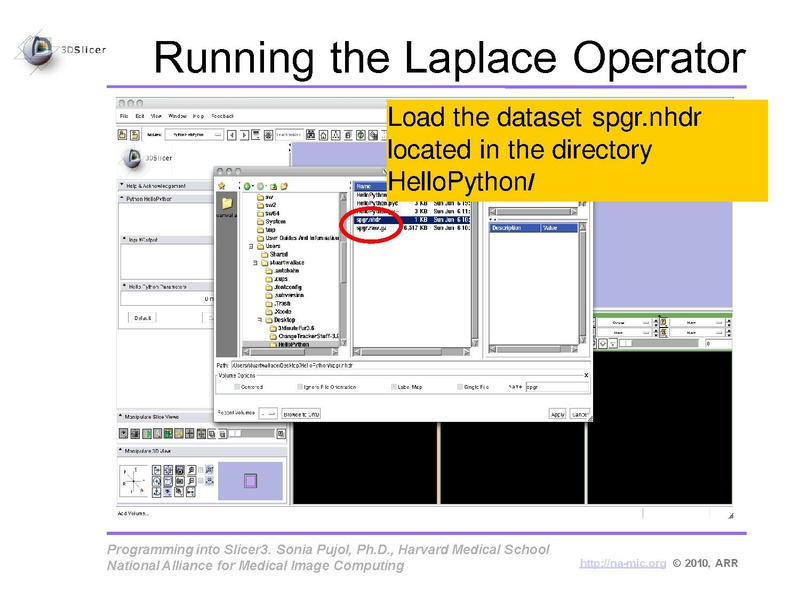Open the Recent Volumes dropdown
The width and height of the screenshot is (800, 600).
[268, 414]
